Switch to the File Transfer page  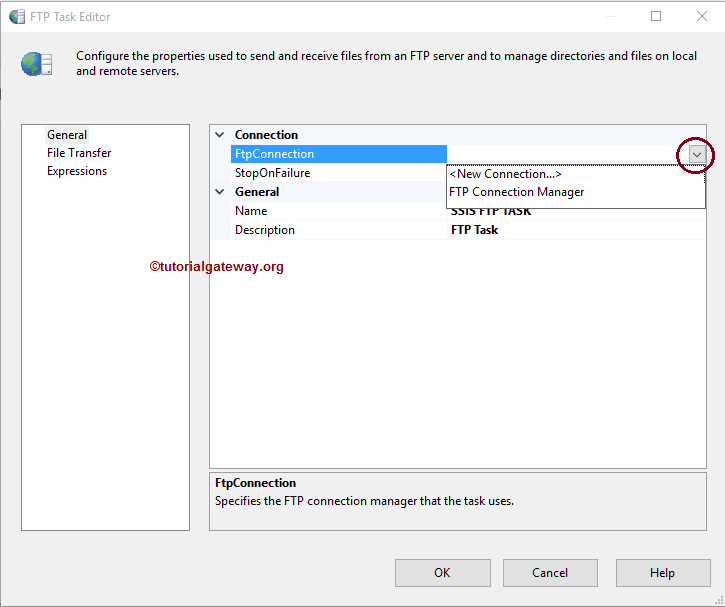pyautogui.click(x=79, y=153)
